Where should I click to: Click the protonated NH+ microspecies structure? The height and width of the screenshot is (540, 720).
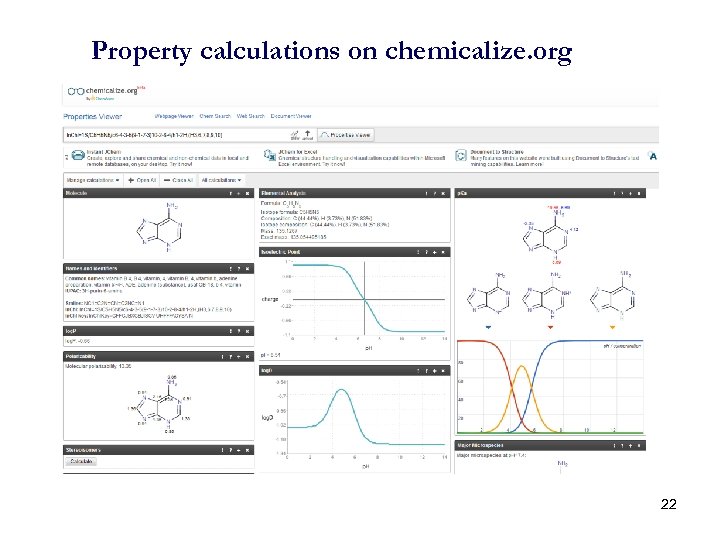tap(546, 296)
